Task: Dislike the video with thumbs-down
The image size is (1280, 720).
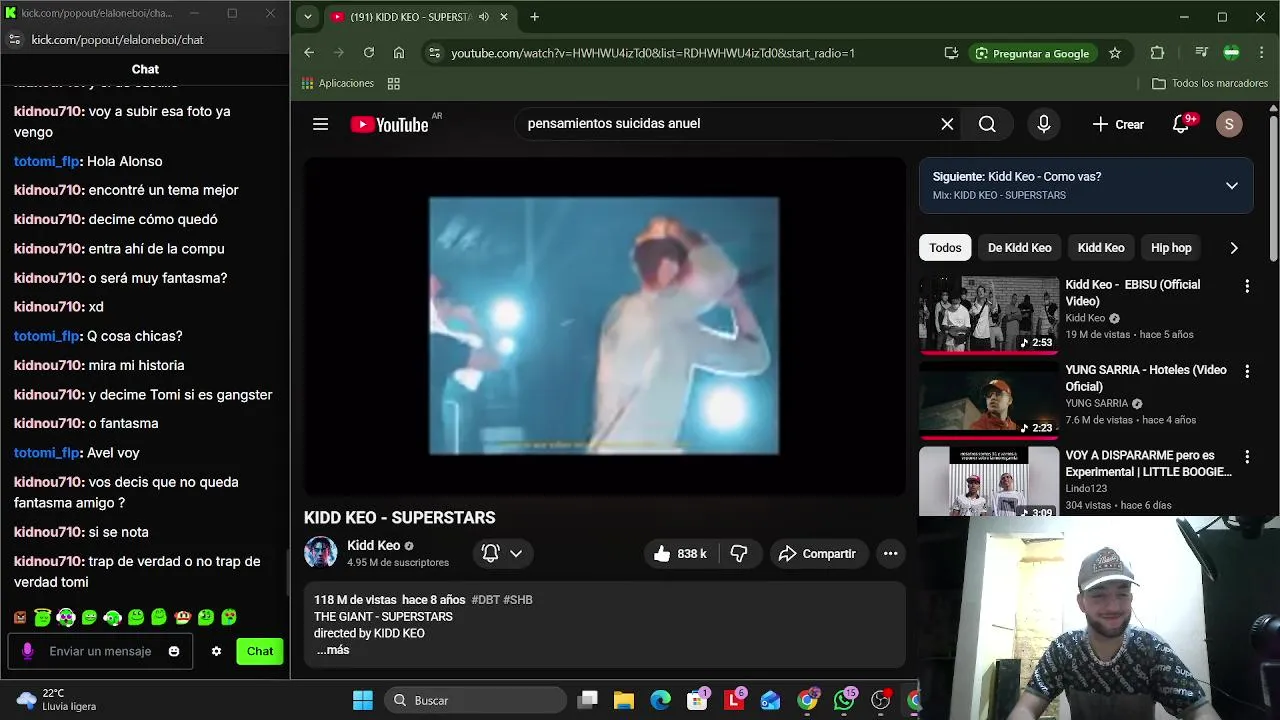Action: coord(739,553)
